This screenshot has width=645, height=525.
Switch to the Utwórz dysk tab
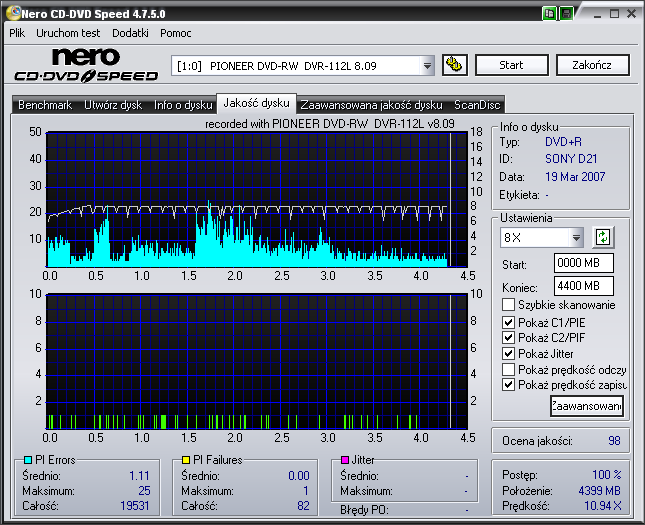113,105
